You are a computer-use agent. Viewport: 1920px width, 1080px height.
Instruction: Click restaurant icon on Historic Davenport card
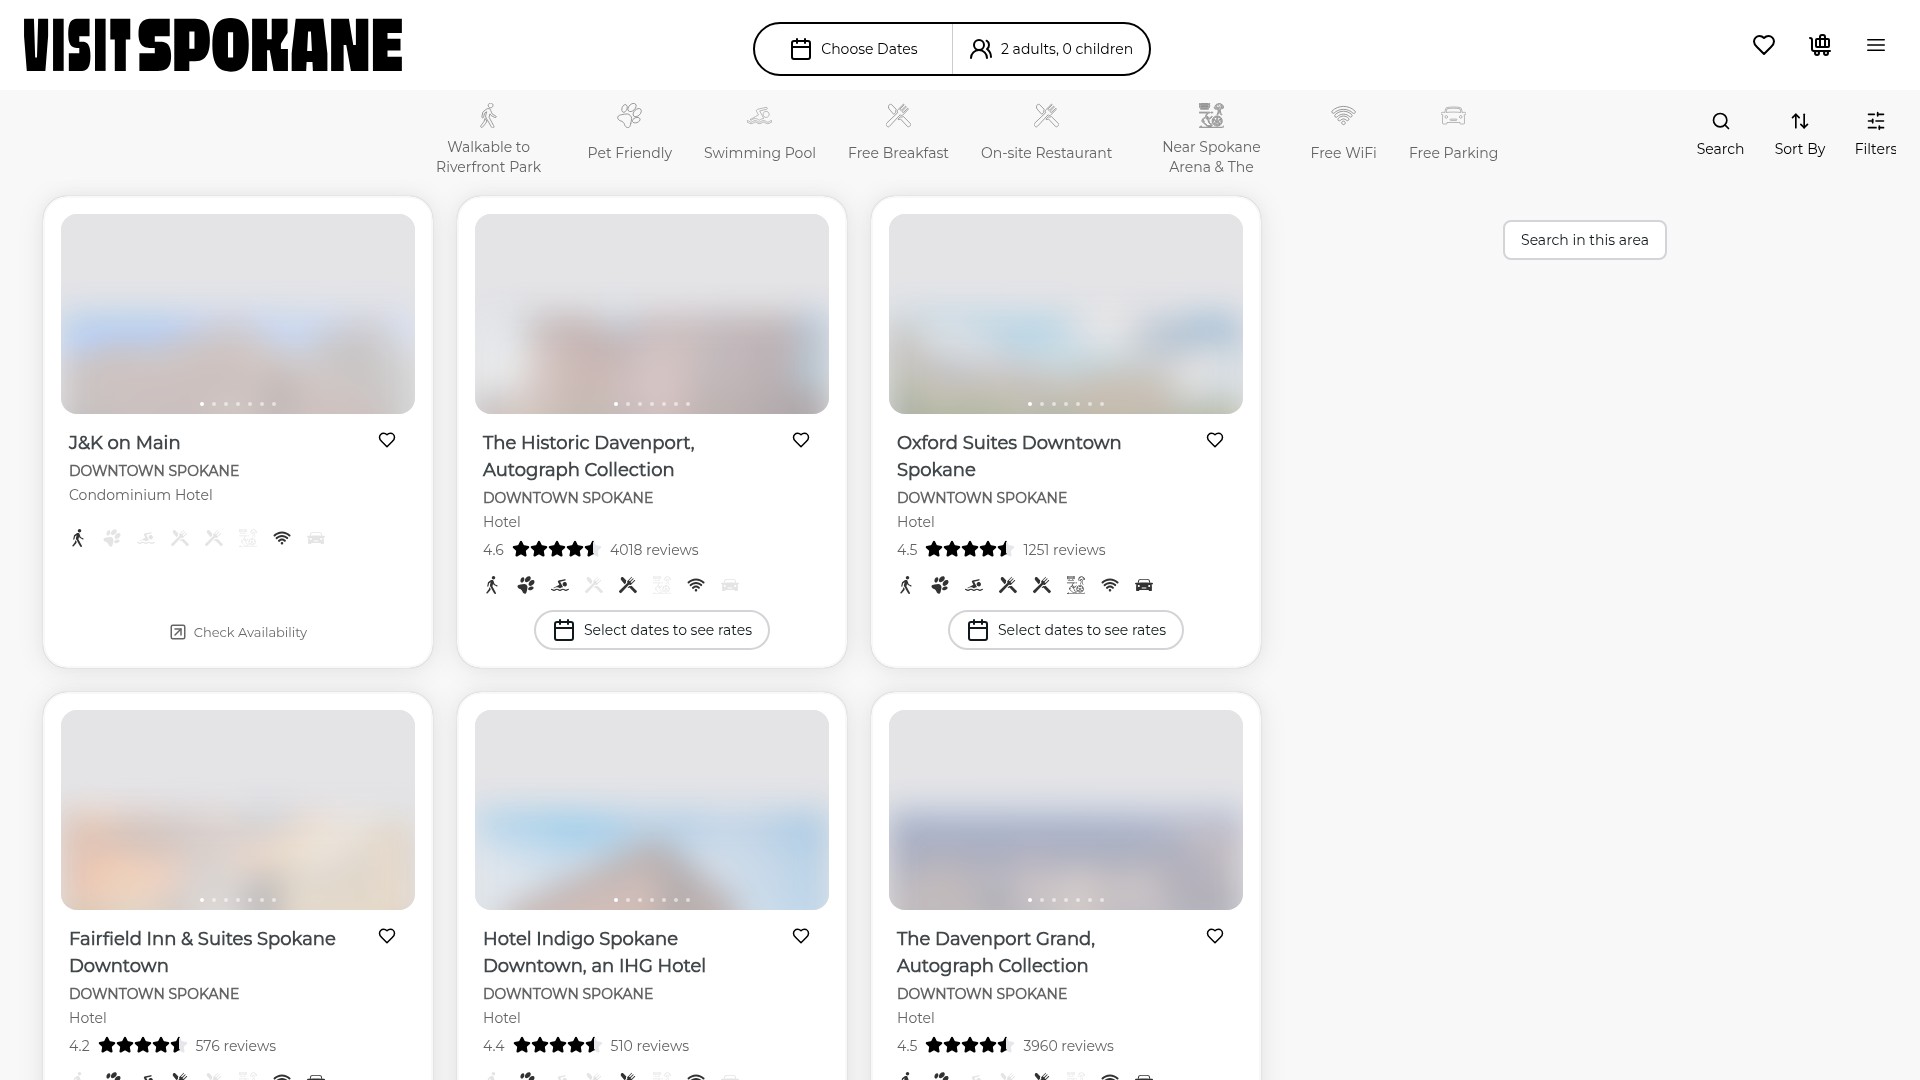[628, 585]
